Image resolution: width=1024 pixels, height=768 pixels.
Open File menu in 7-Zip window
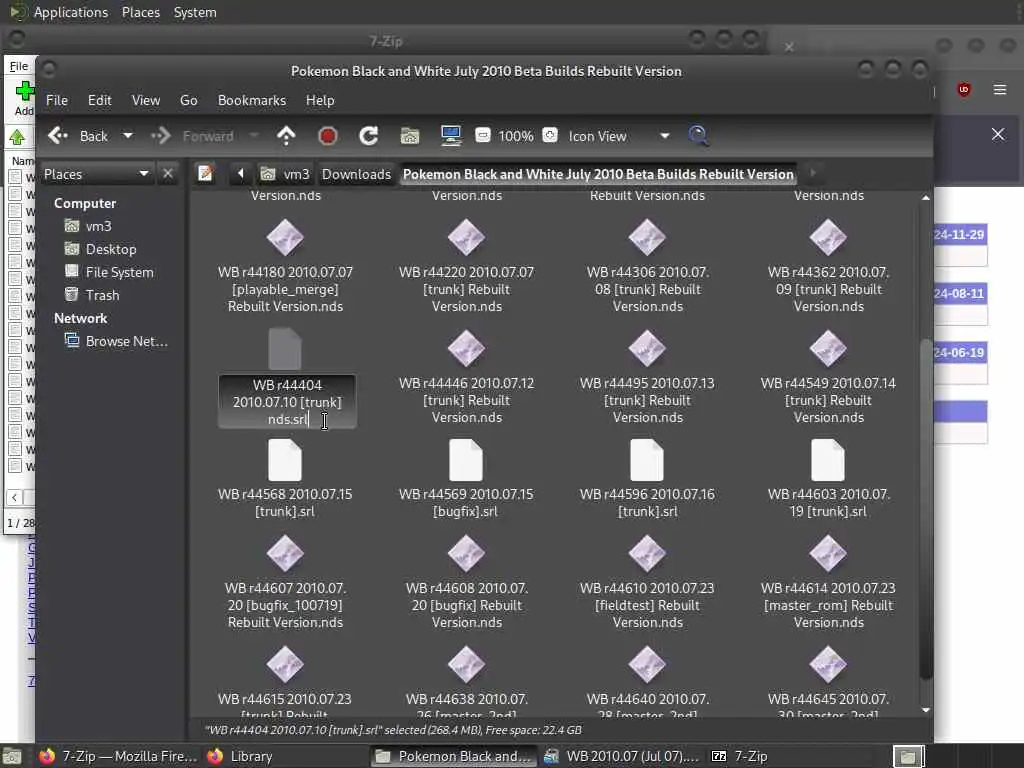point(19,66)
